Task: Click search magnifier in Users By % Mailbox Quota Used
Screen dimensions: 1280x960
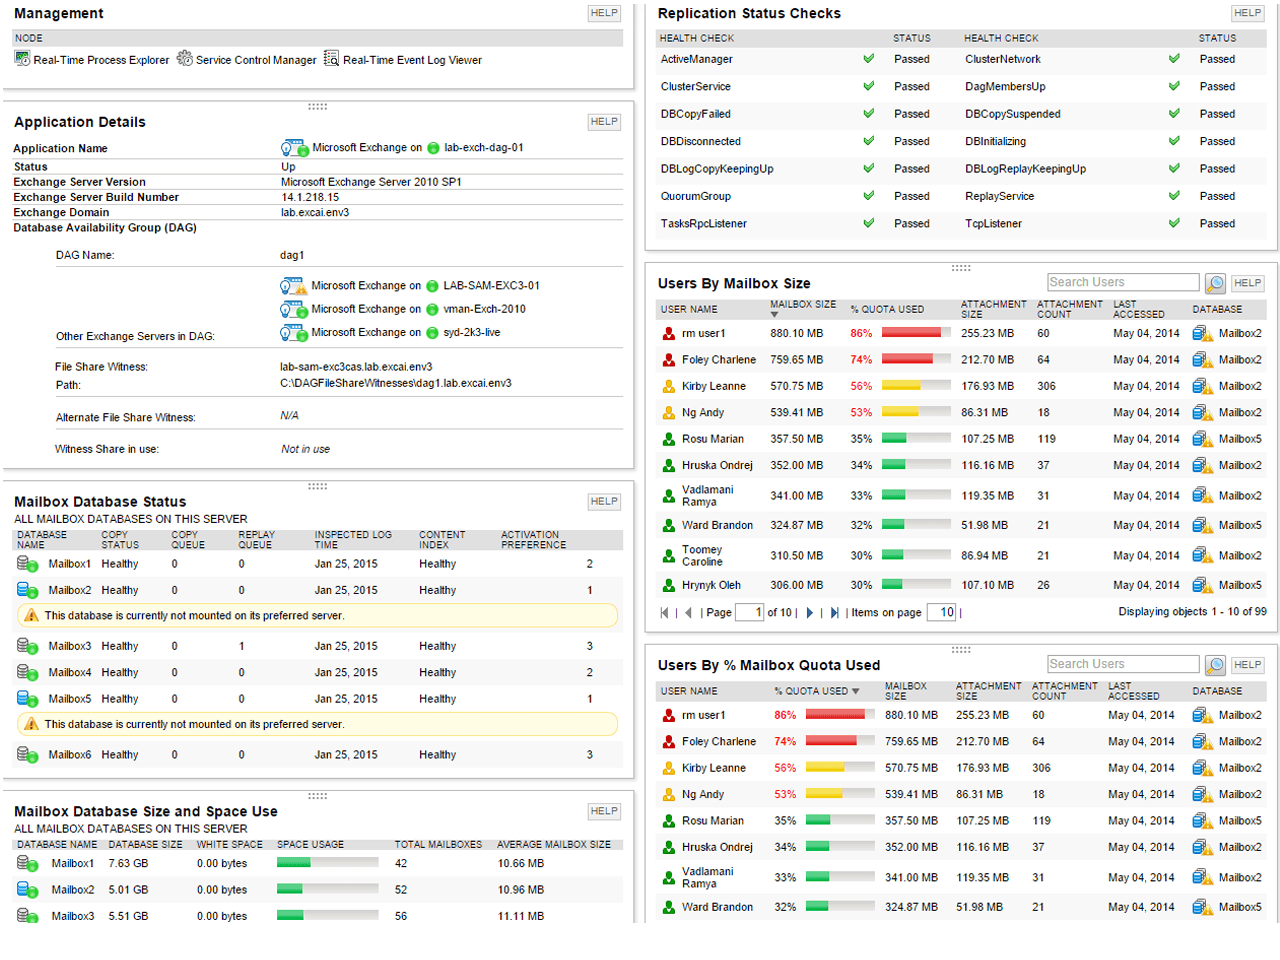Action: (1215, 665)
